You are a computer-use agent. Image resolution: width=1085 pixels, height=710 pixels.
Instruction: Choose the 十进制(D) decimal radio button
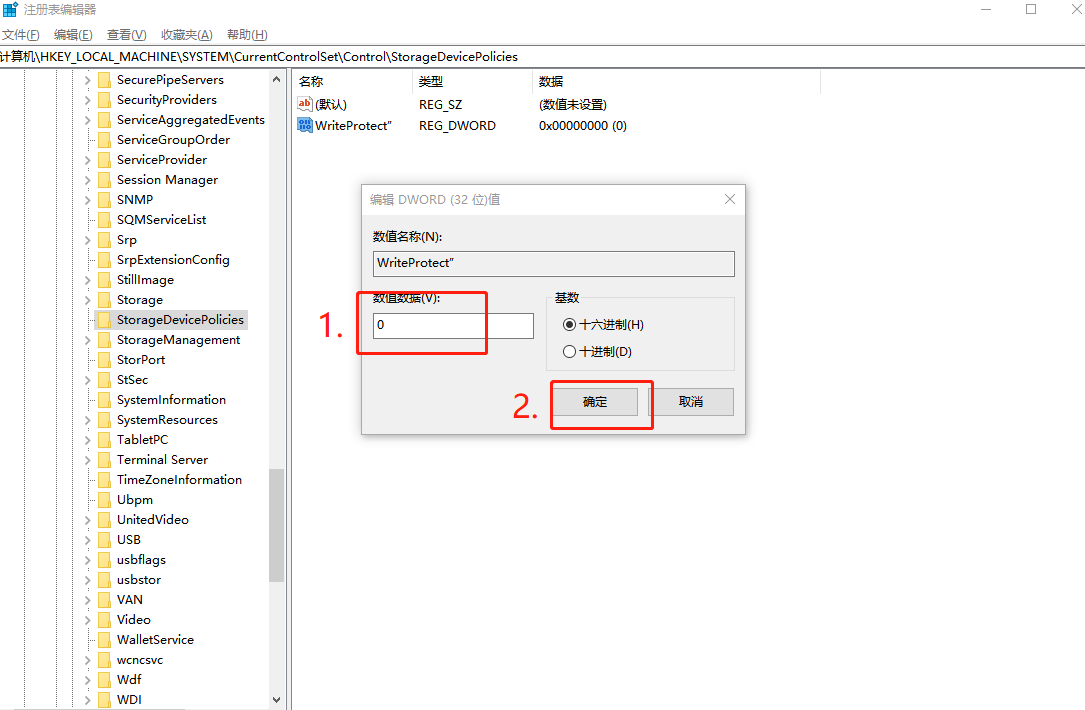coord(570,352)
